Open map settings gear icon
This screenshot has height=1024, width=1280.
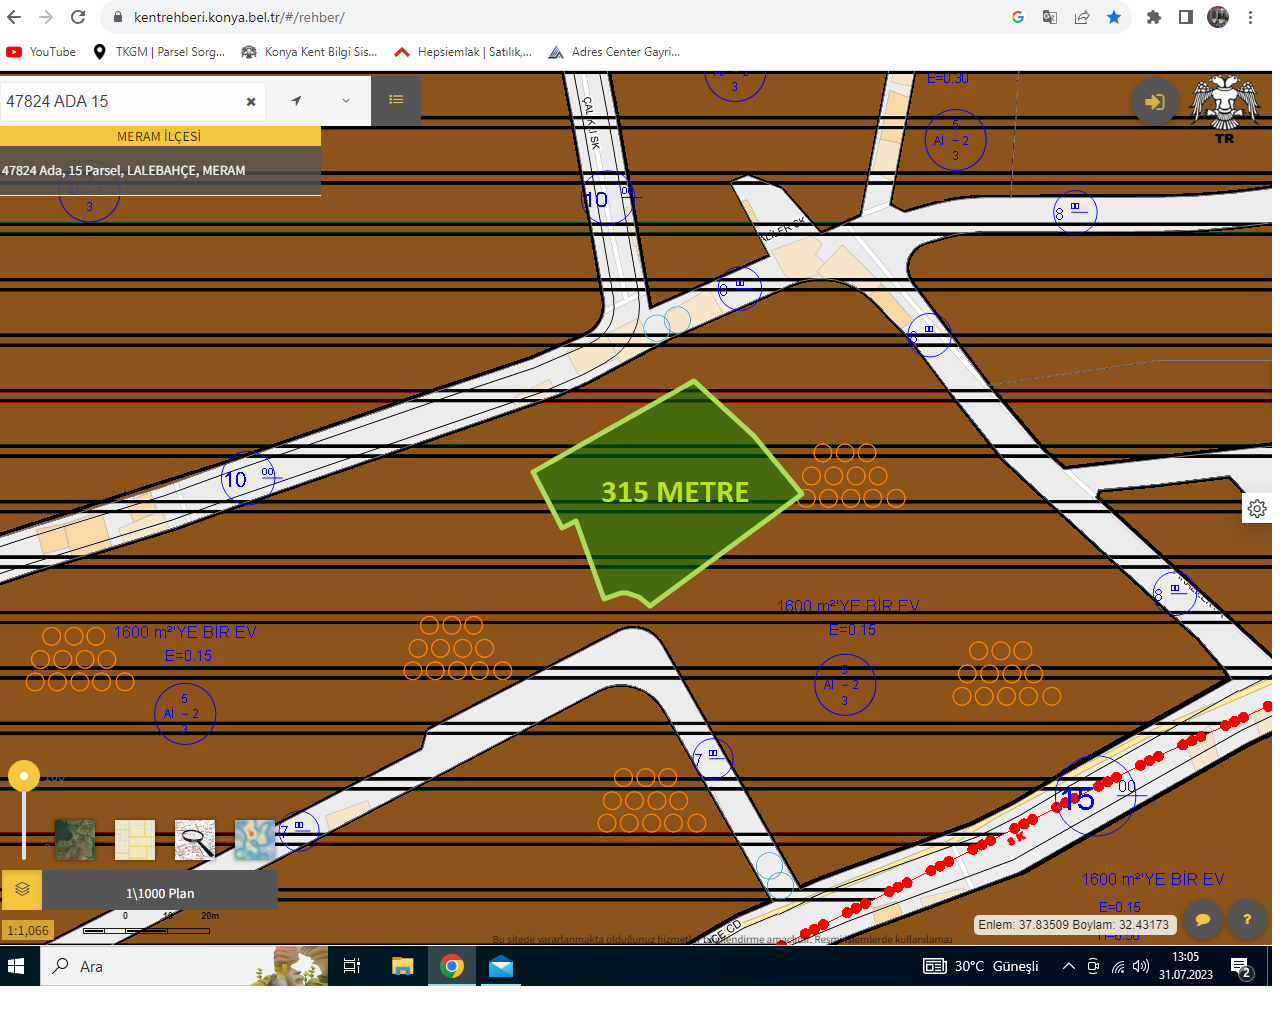coord(1257,509)
